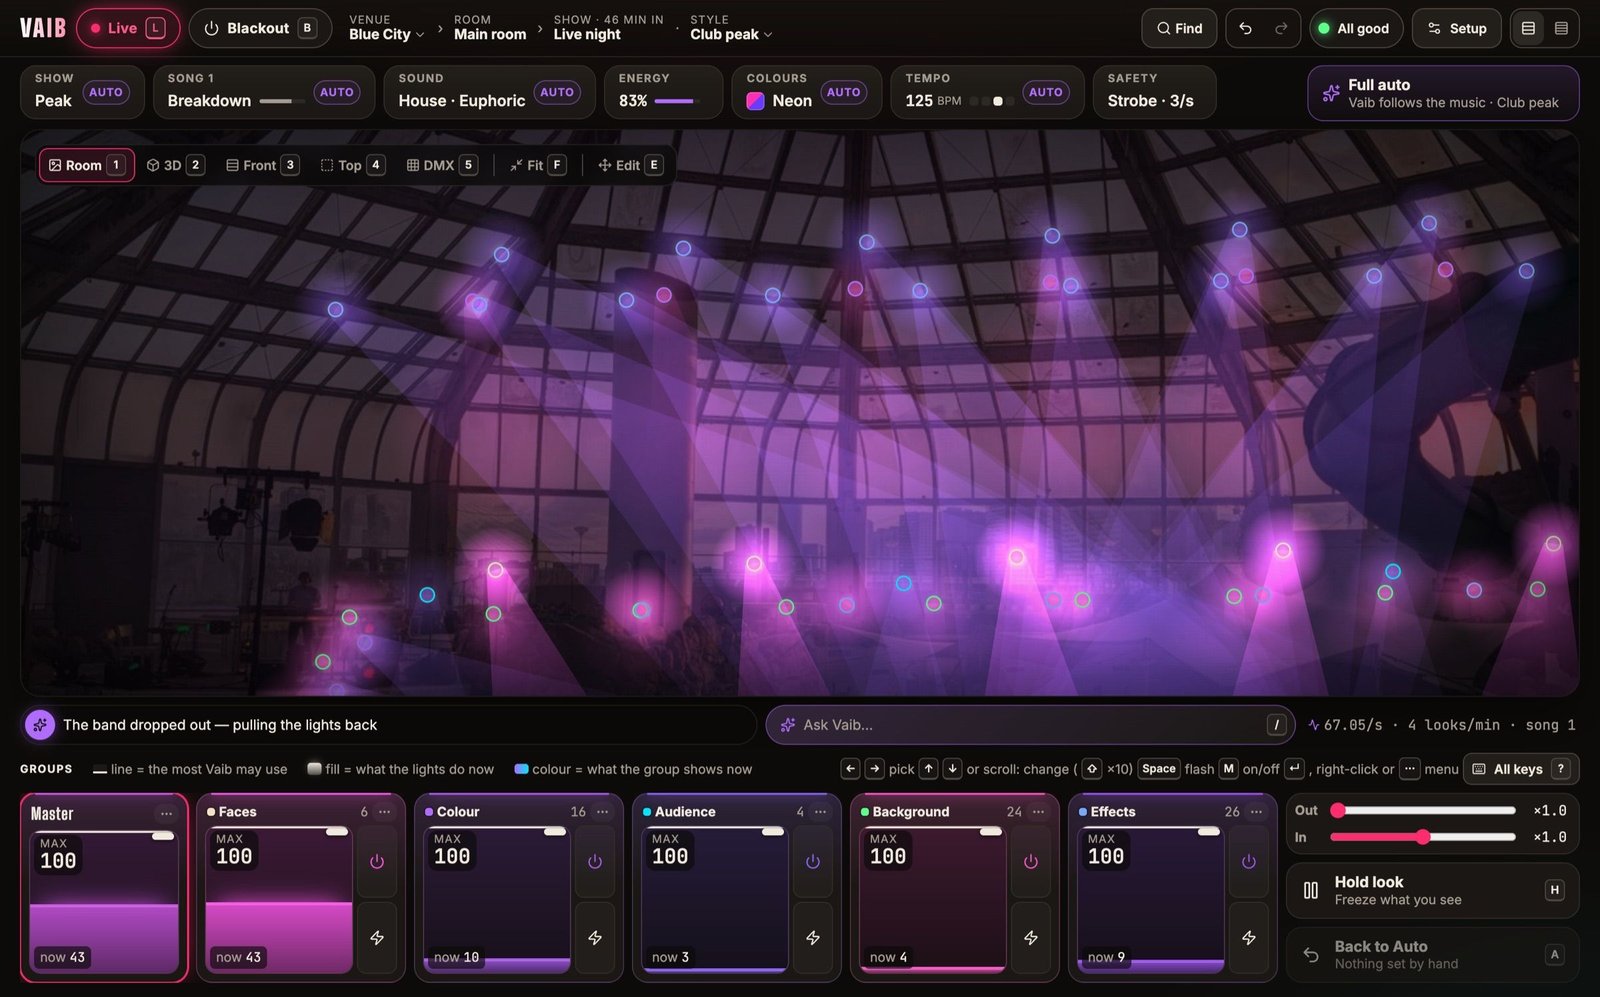The image size is (1600, 997).
Task: Flash the Colour group lightning icon
Action: coord(595,937)
